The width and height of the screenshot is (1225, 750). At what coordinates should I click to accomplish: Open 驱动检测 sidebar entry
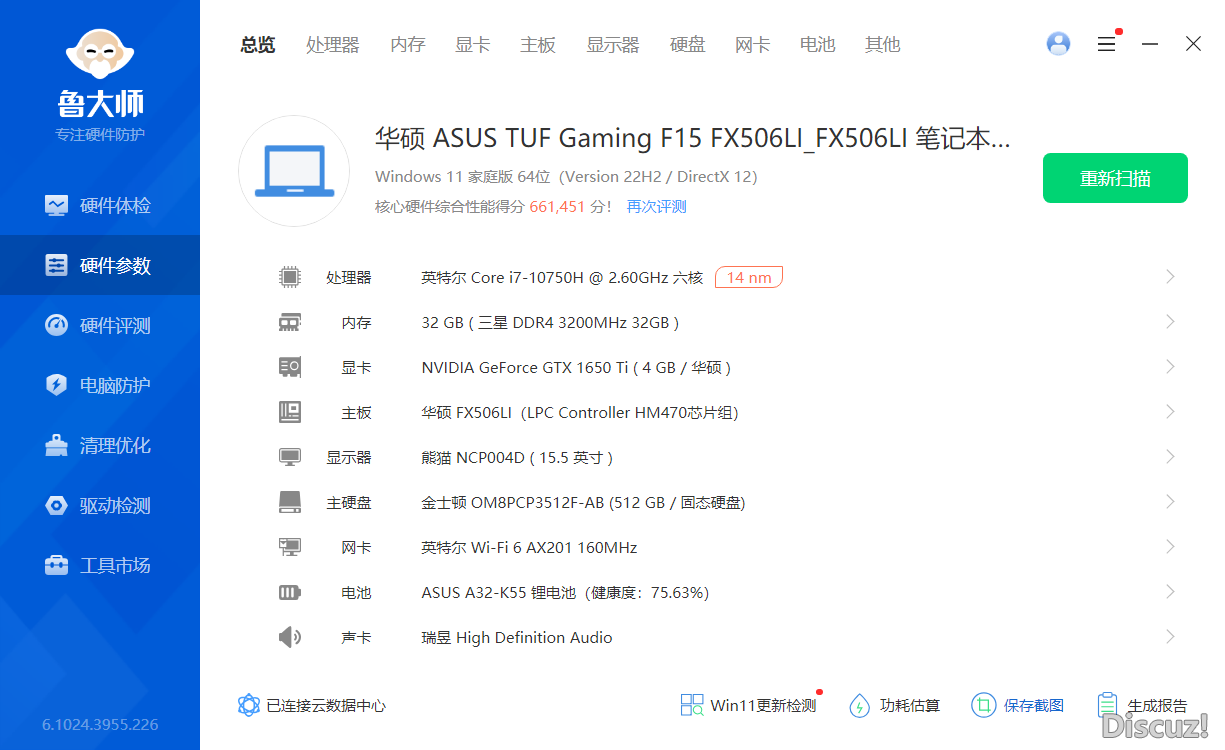100,505
